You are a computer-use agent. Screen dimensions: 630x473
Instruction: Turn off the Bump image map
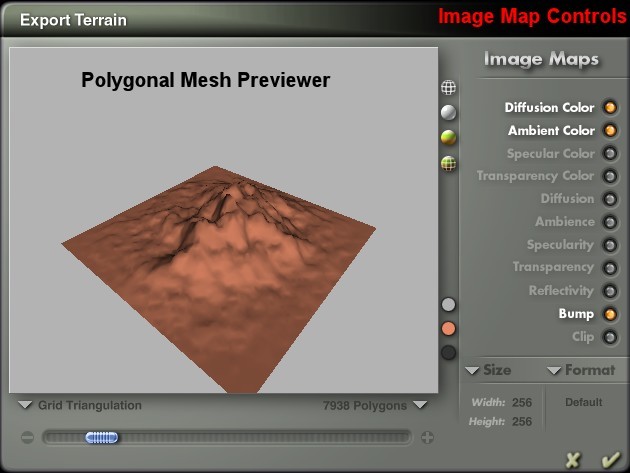coord(609,314)
